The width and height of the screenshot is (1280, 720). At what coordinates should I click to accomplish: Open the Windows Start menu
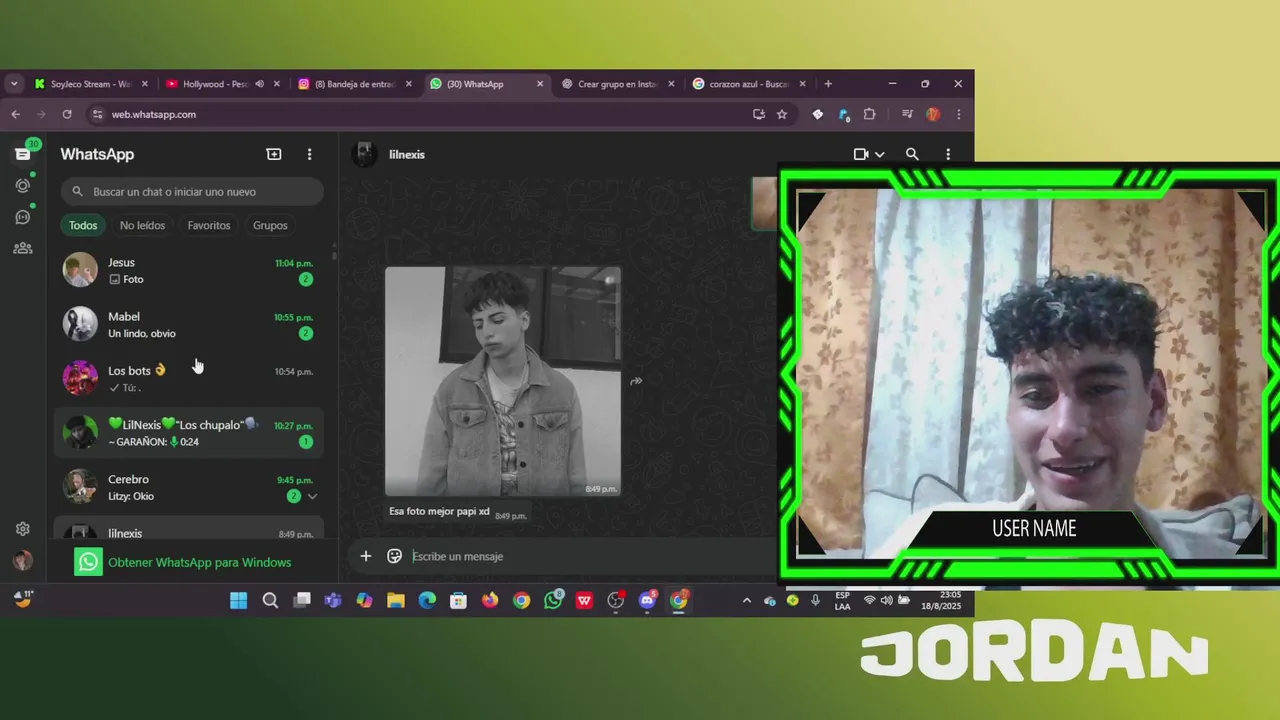pyautogui.click(x=238, y=600)
